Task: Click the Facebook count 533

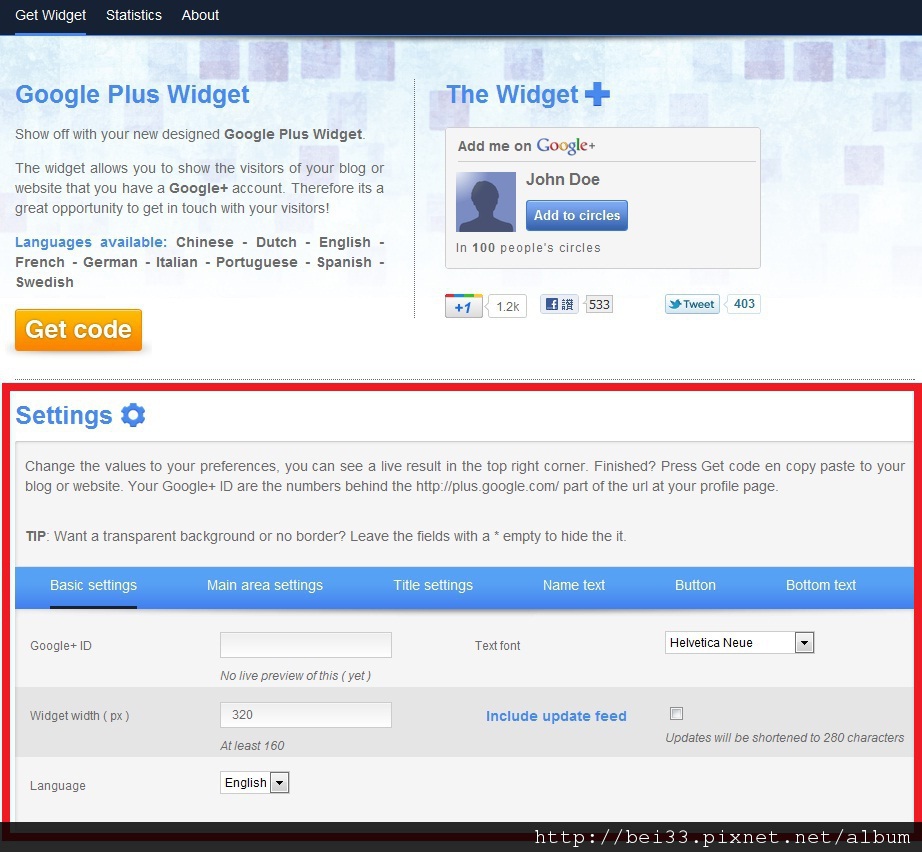Action: 599,304
